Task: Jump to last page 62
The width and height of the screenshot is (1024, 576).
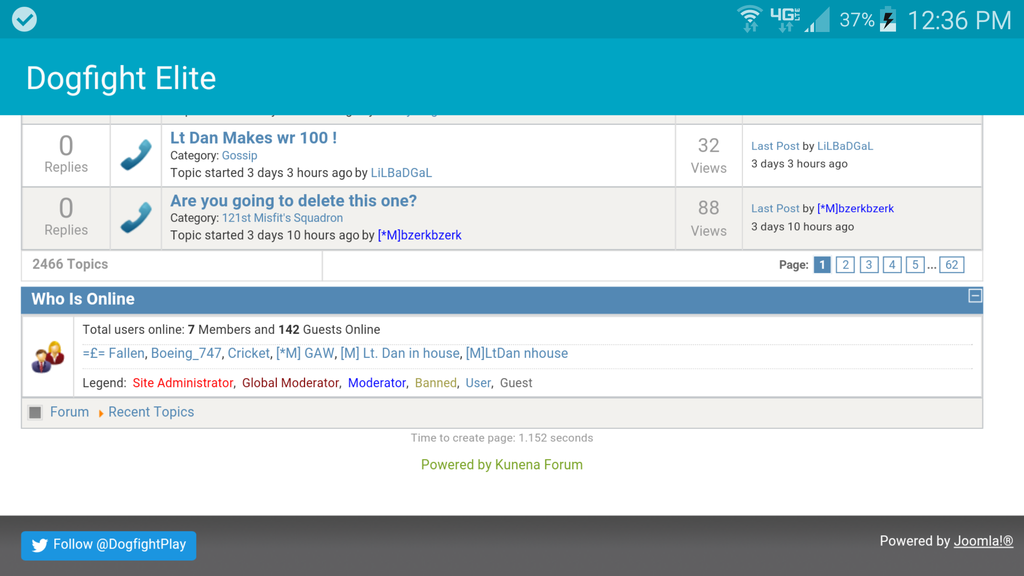Action: (951, 265)
